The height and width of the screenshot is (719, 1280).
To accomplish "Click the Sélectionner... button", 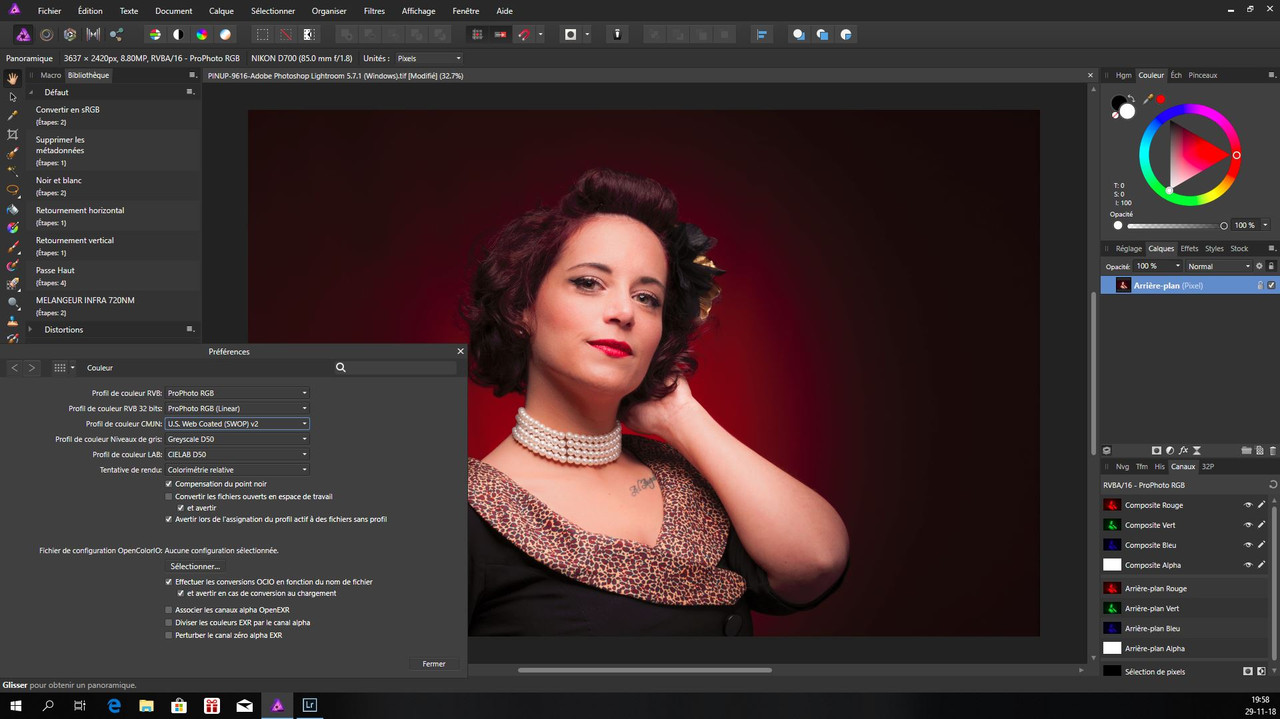I will pyautogui.click(x=195, y=567).
